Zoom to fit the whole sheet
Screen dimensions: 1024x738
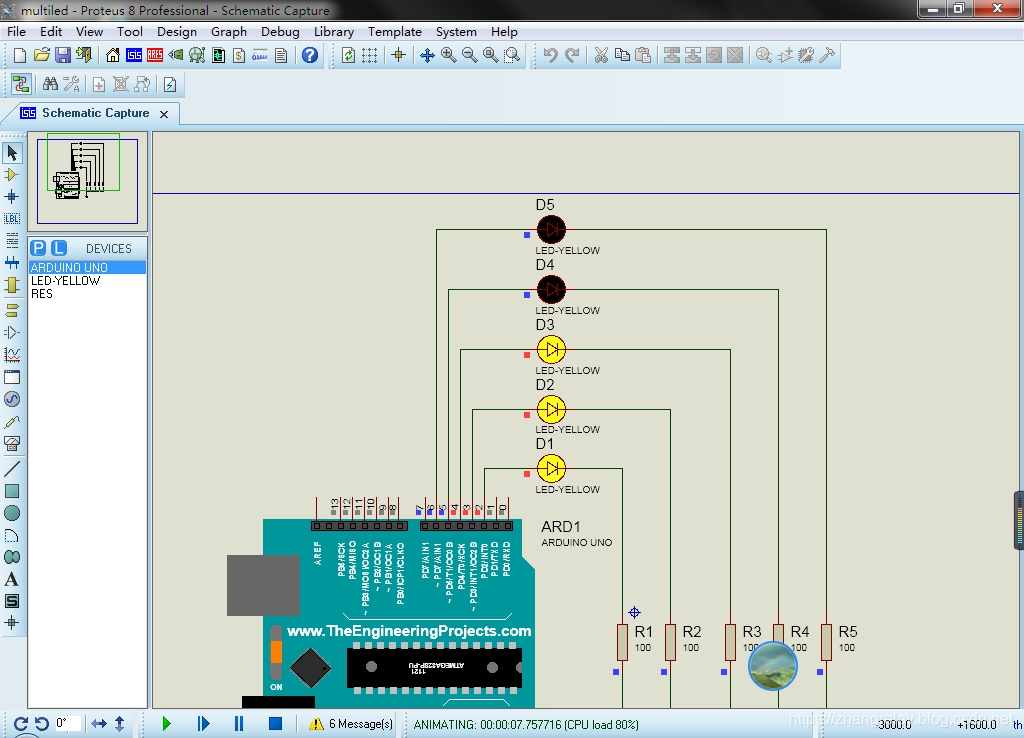click(x=490, y=56)
